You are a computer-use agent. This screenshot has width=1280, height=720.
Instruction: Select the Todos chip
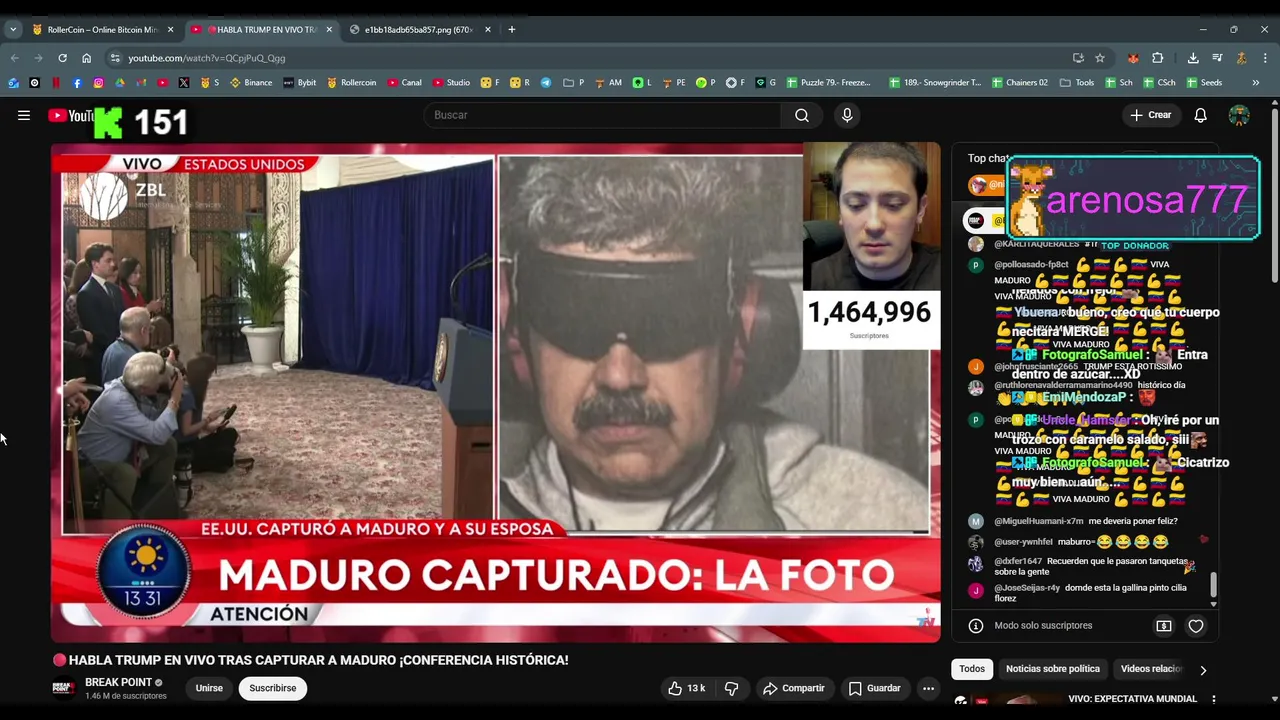(x=972, y=669)
